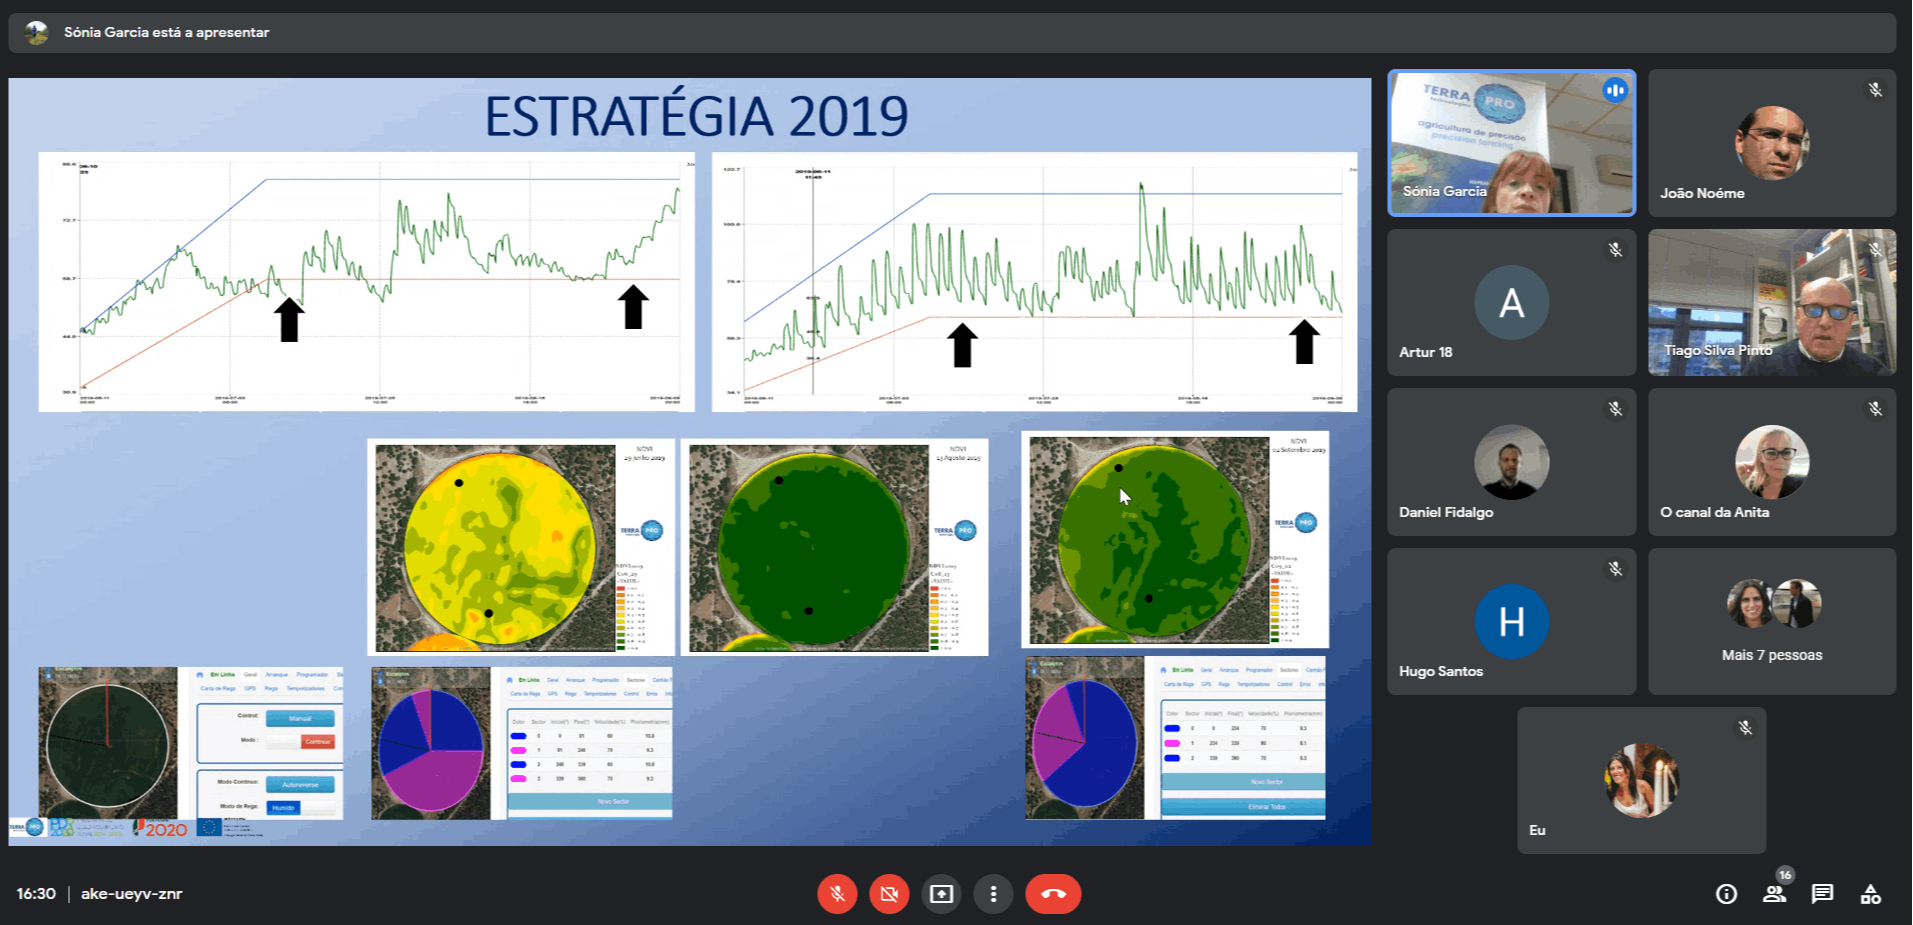
Task: Open the chat messages icon
Action: [1822, 894]
